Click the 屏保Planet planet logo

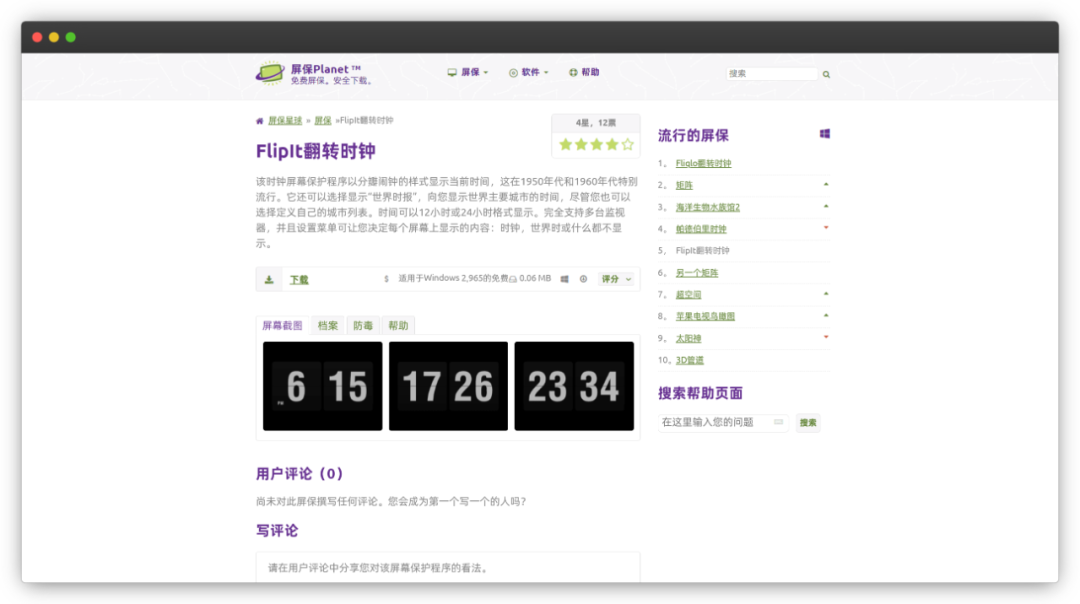tap(268, 71)
